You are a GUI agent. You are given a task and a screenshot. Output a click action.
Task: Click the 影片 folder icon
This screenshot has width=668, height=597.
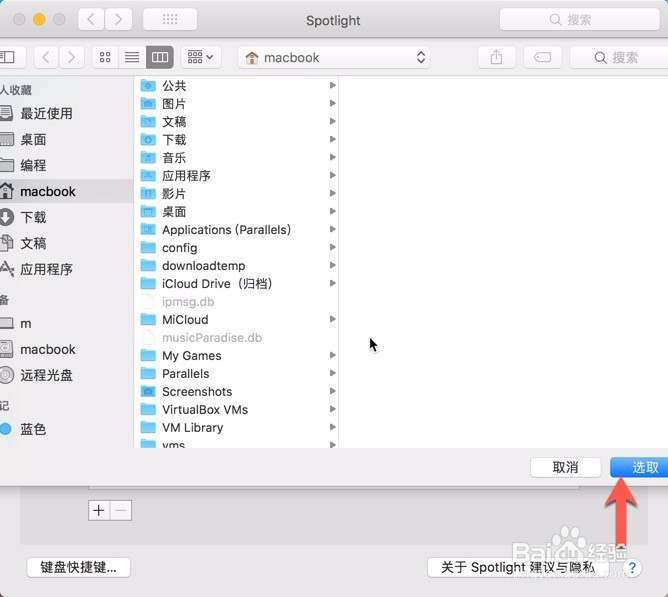point(148,193)
